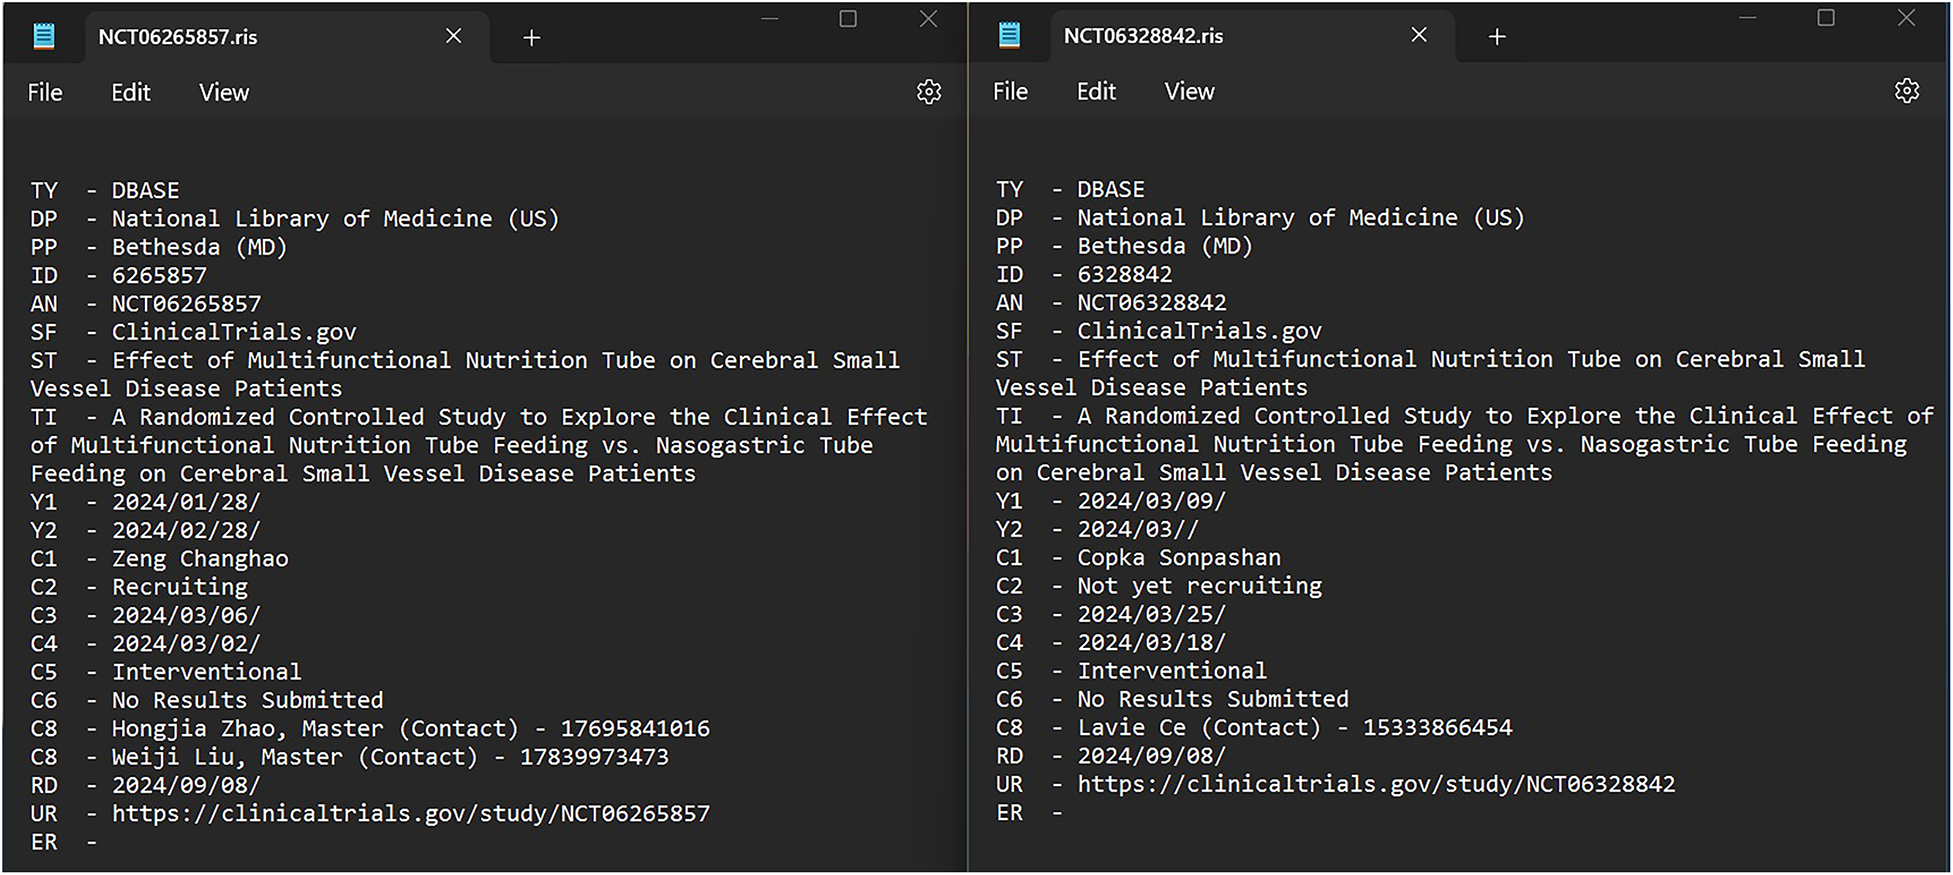The width and height of the screenshot is (1953, 875).
Task: Click AN value 'NCT06328842' in text body
Action: click(x=1152, y=303)
